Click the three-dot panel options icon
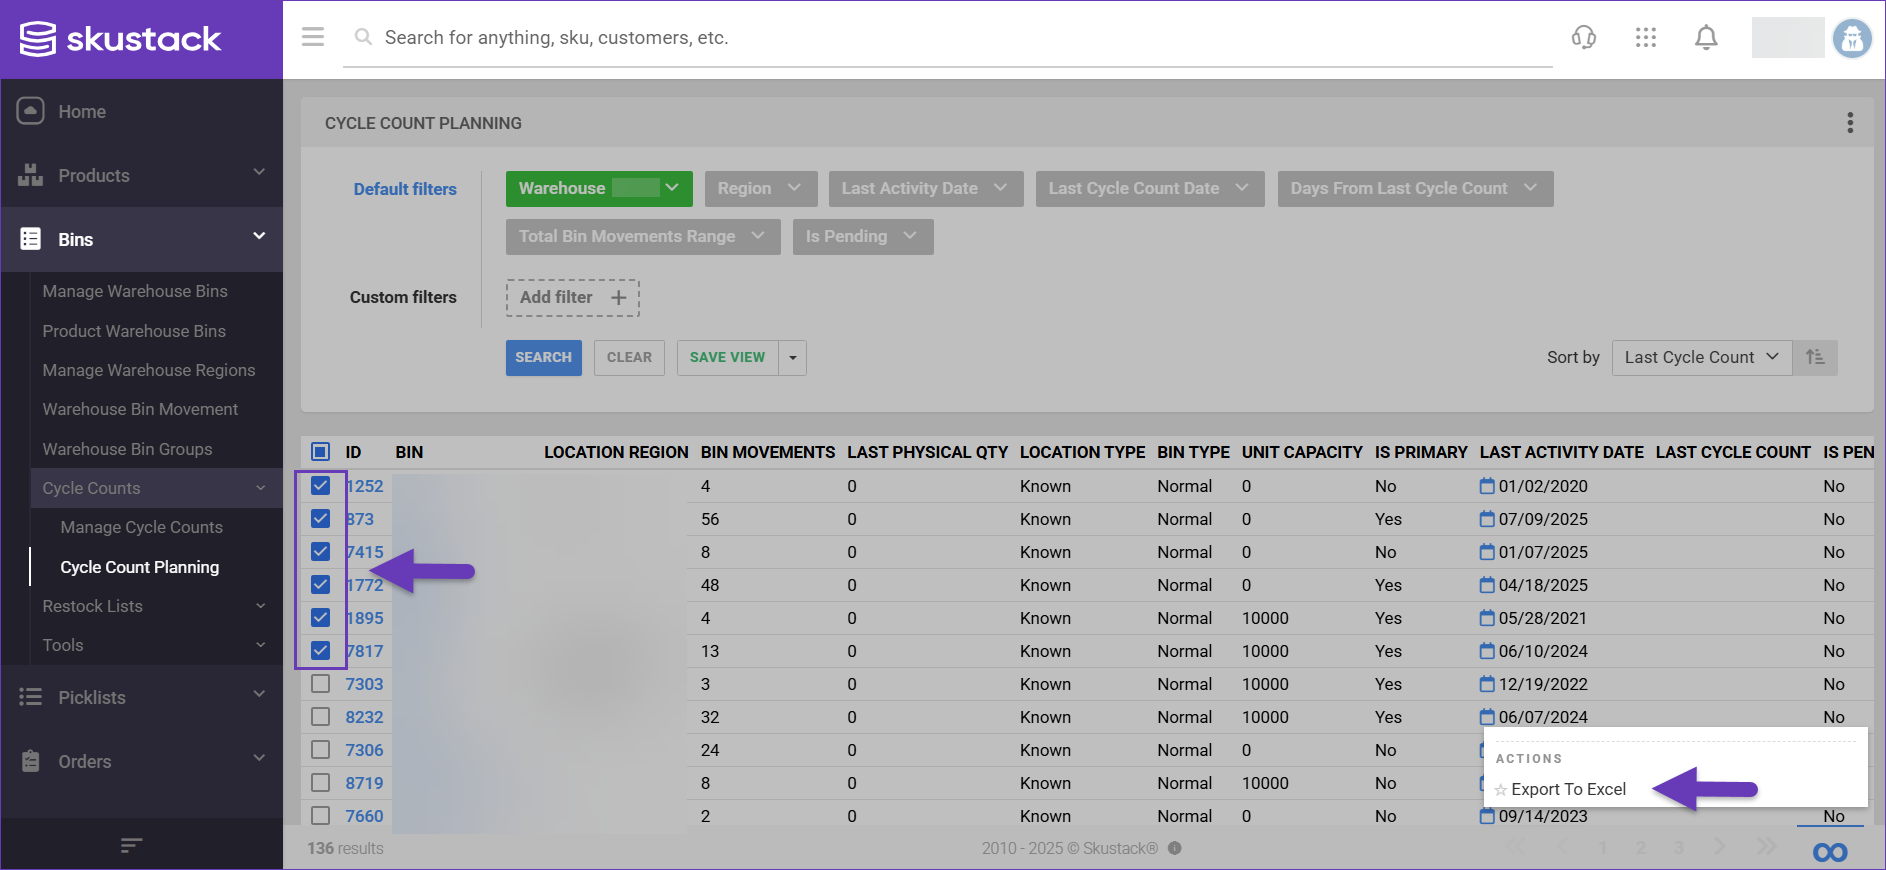The width and height of the screenshot is (1886, 870). click(x=1850, y=123)
